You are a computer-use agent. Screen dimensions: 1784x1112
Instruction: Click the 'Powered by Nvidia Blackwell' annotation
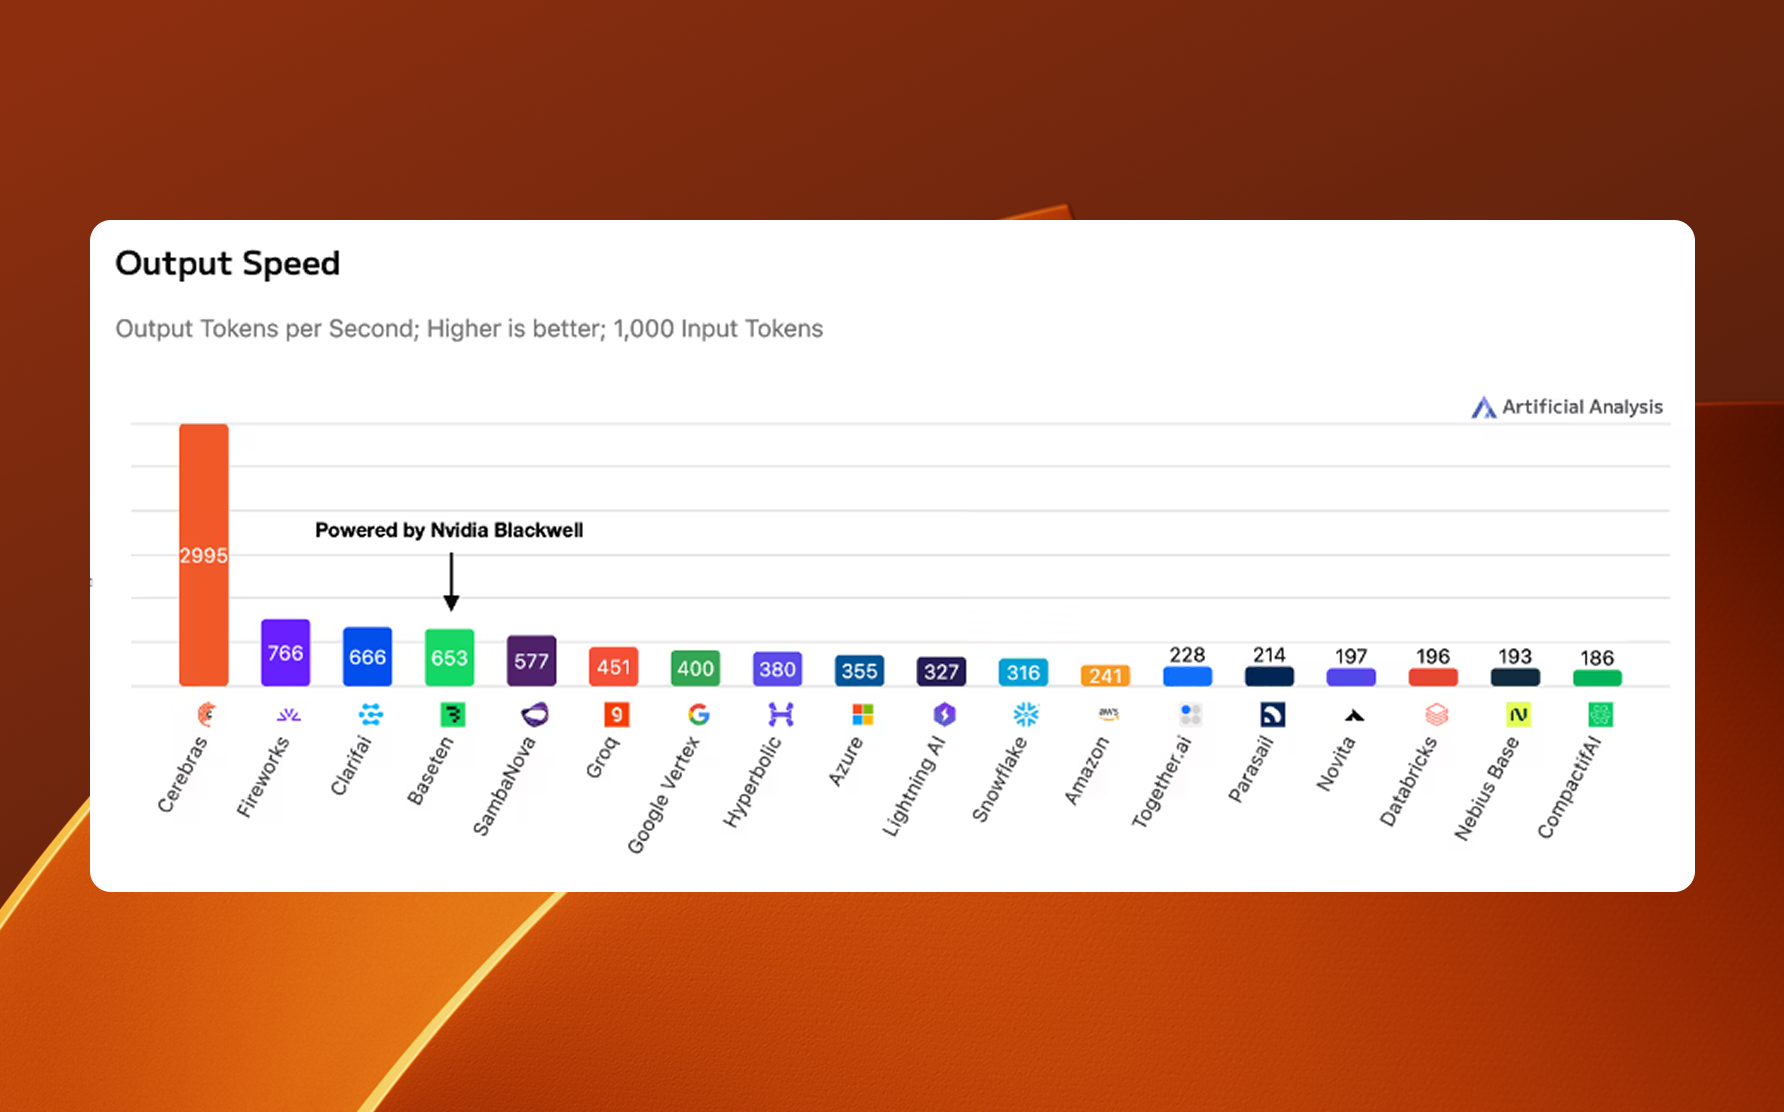pos(449,530)
